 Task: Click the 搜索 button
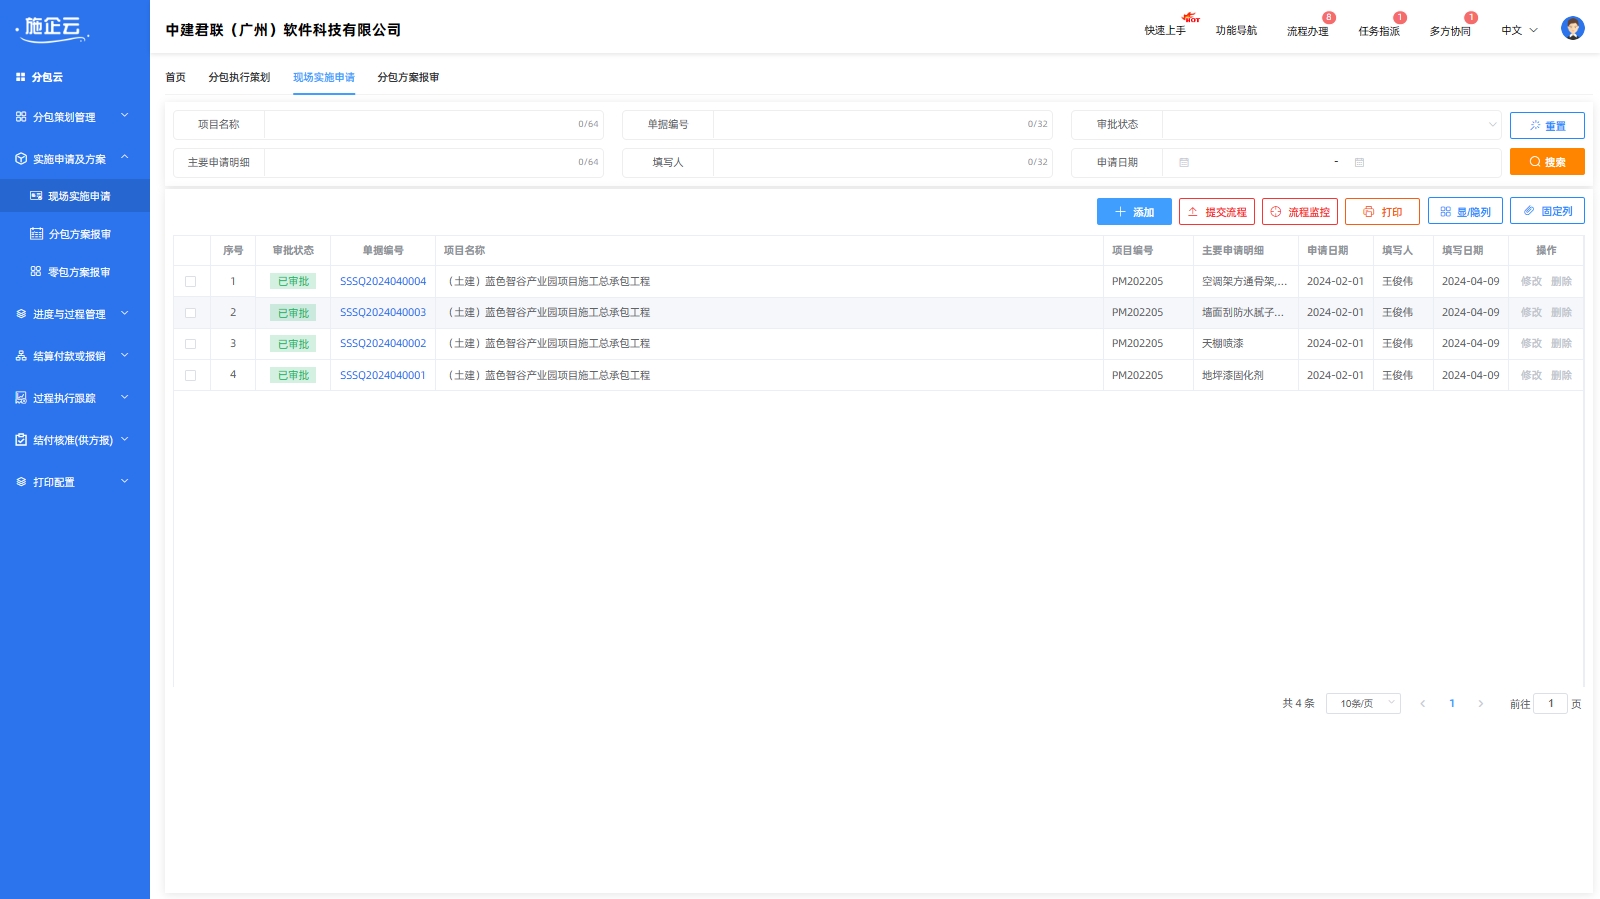1547,162
